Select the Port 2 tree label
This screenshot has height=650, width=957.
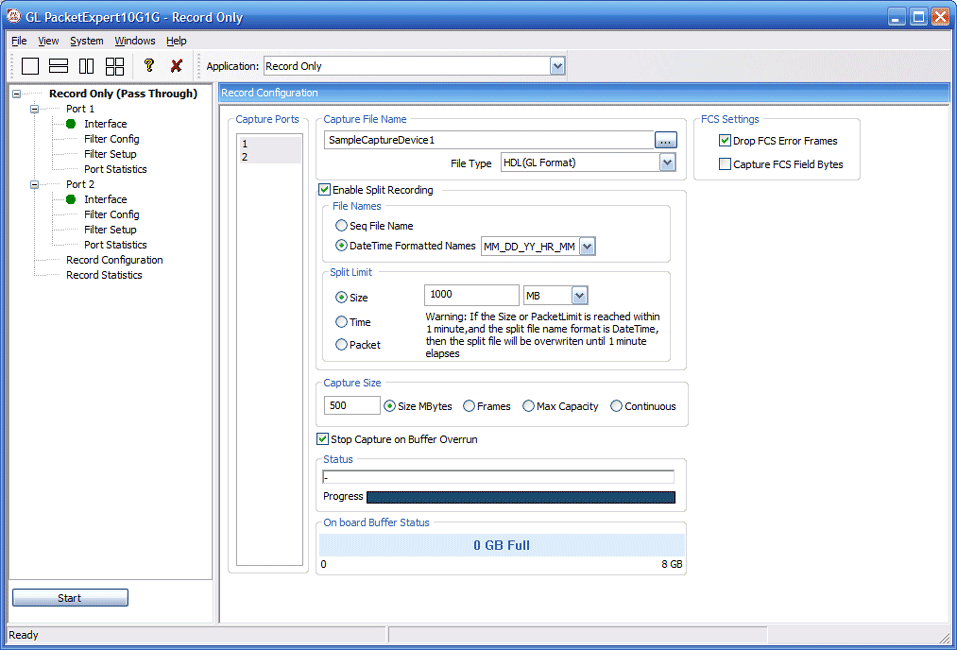[x=80, y=184]
